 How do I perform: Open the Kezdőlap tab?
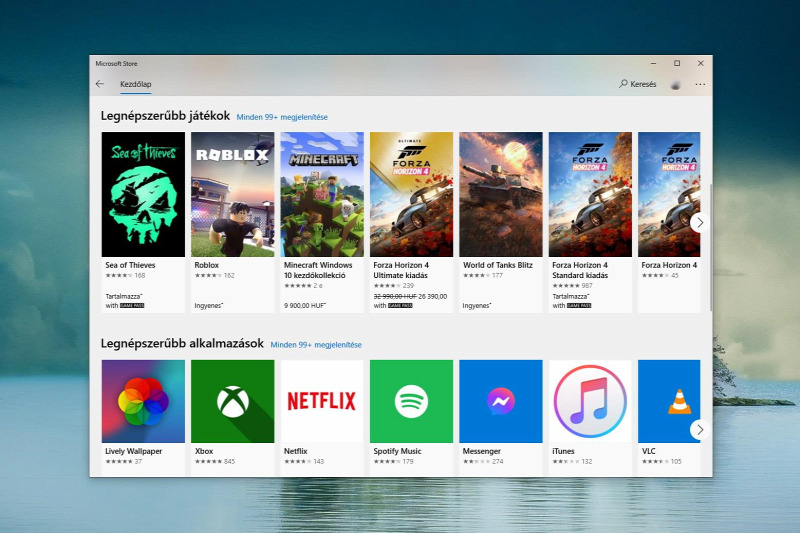click(136, 84)
